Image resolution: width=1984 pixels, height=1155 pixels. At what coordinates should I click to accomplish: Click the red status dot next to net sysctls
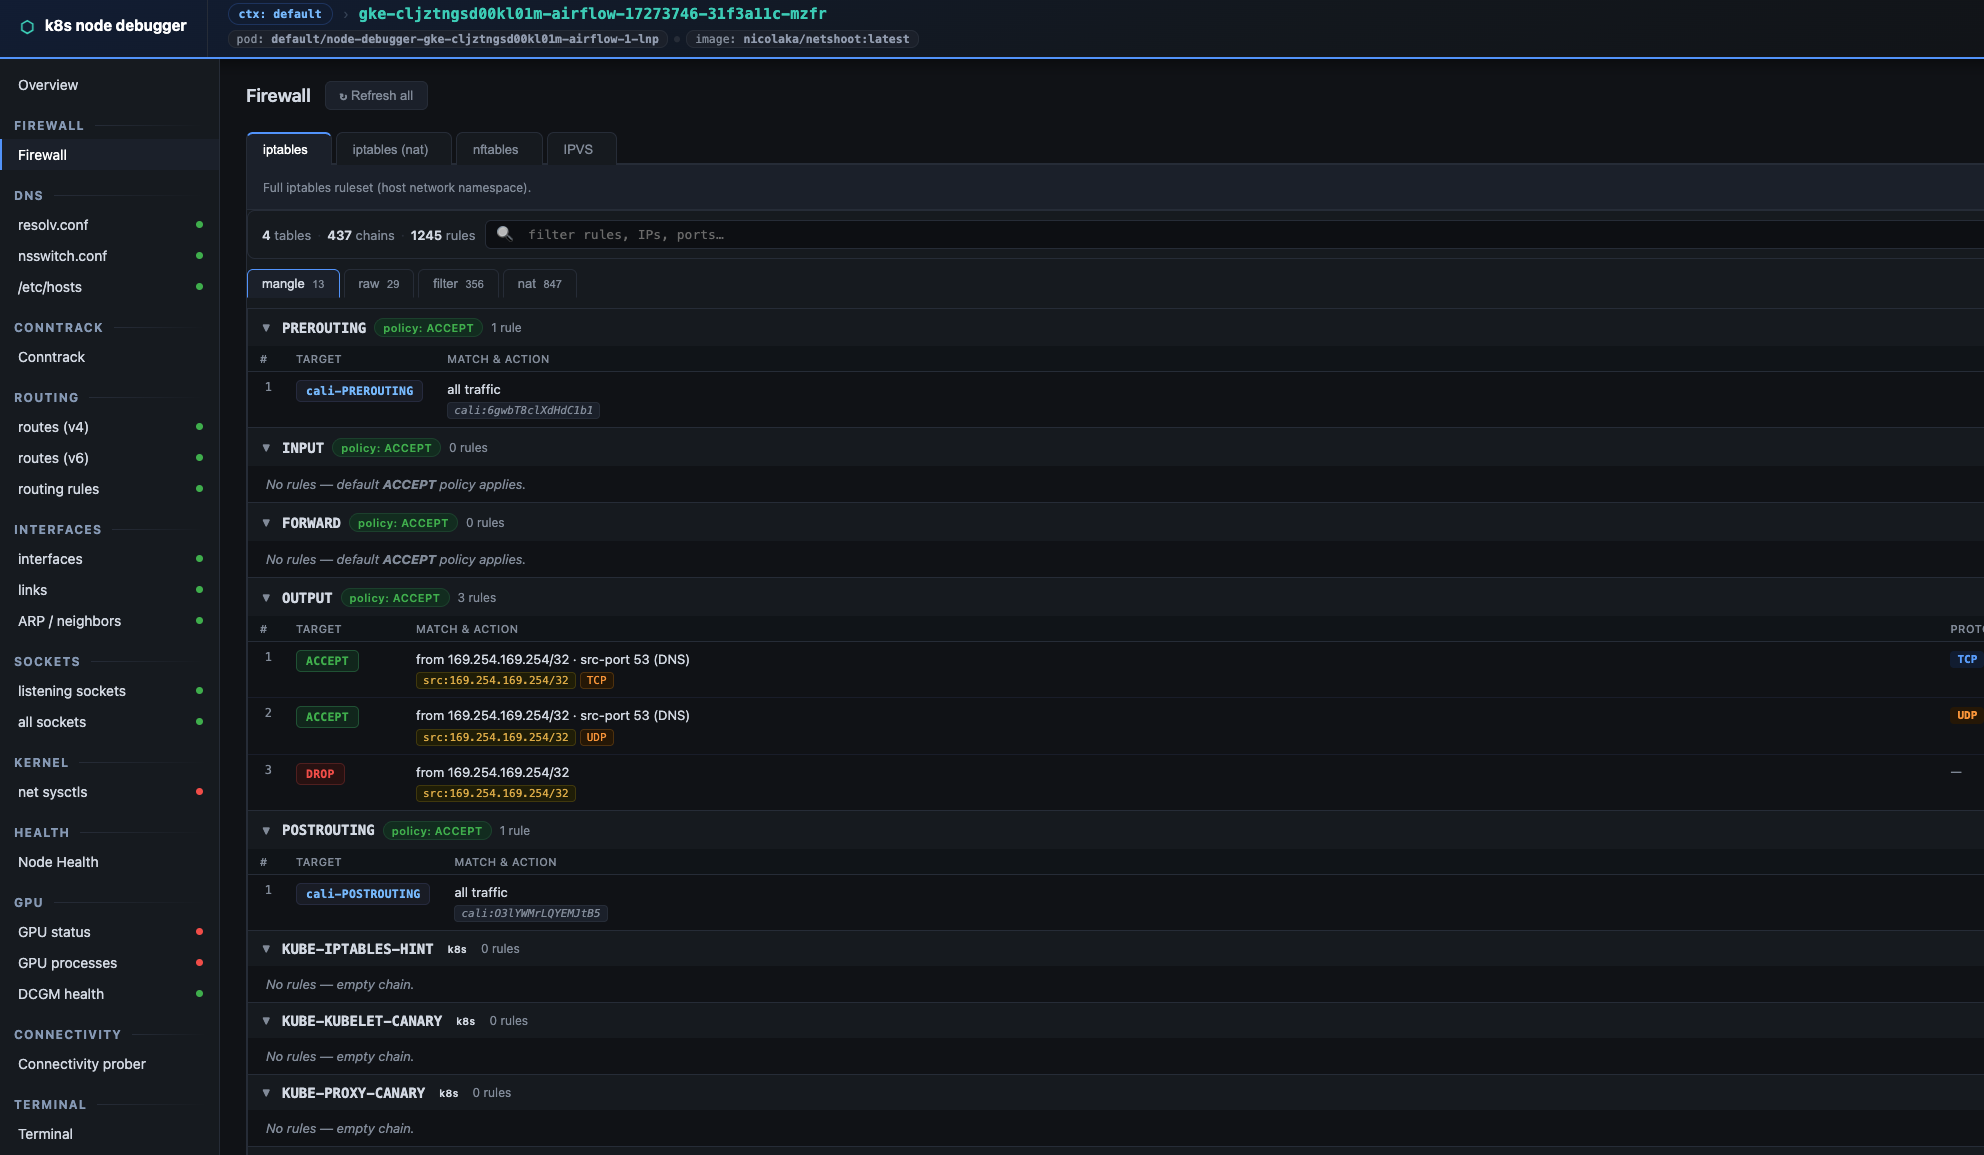pyautogui.click(x=199, y=792)
